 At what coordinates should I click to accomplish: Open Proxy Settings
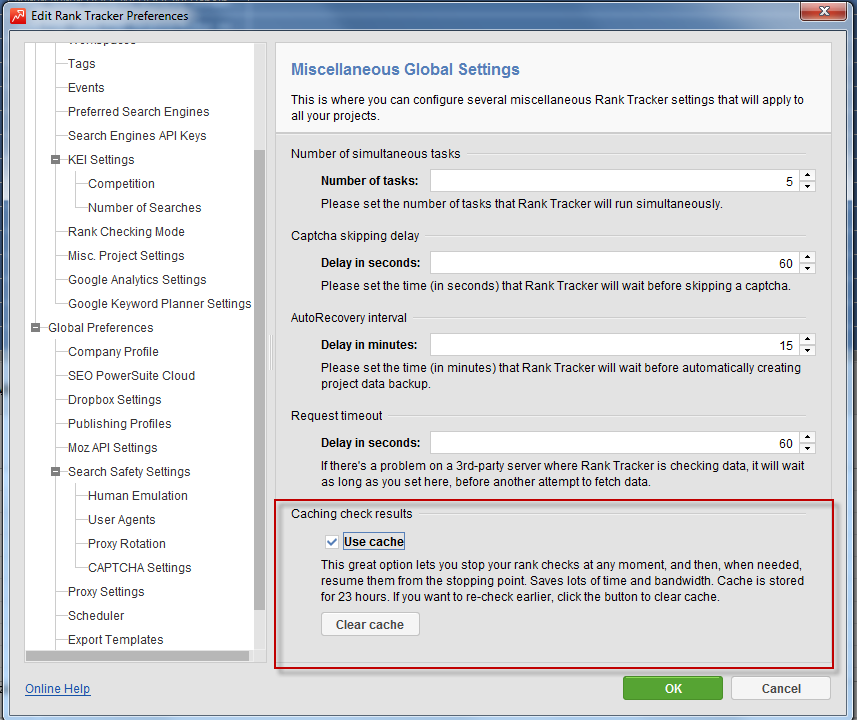click(x=106, y=592)
